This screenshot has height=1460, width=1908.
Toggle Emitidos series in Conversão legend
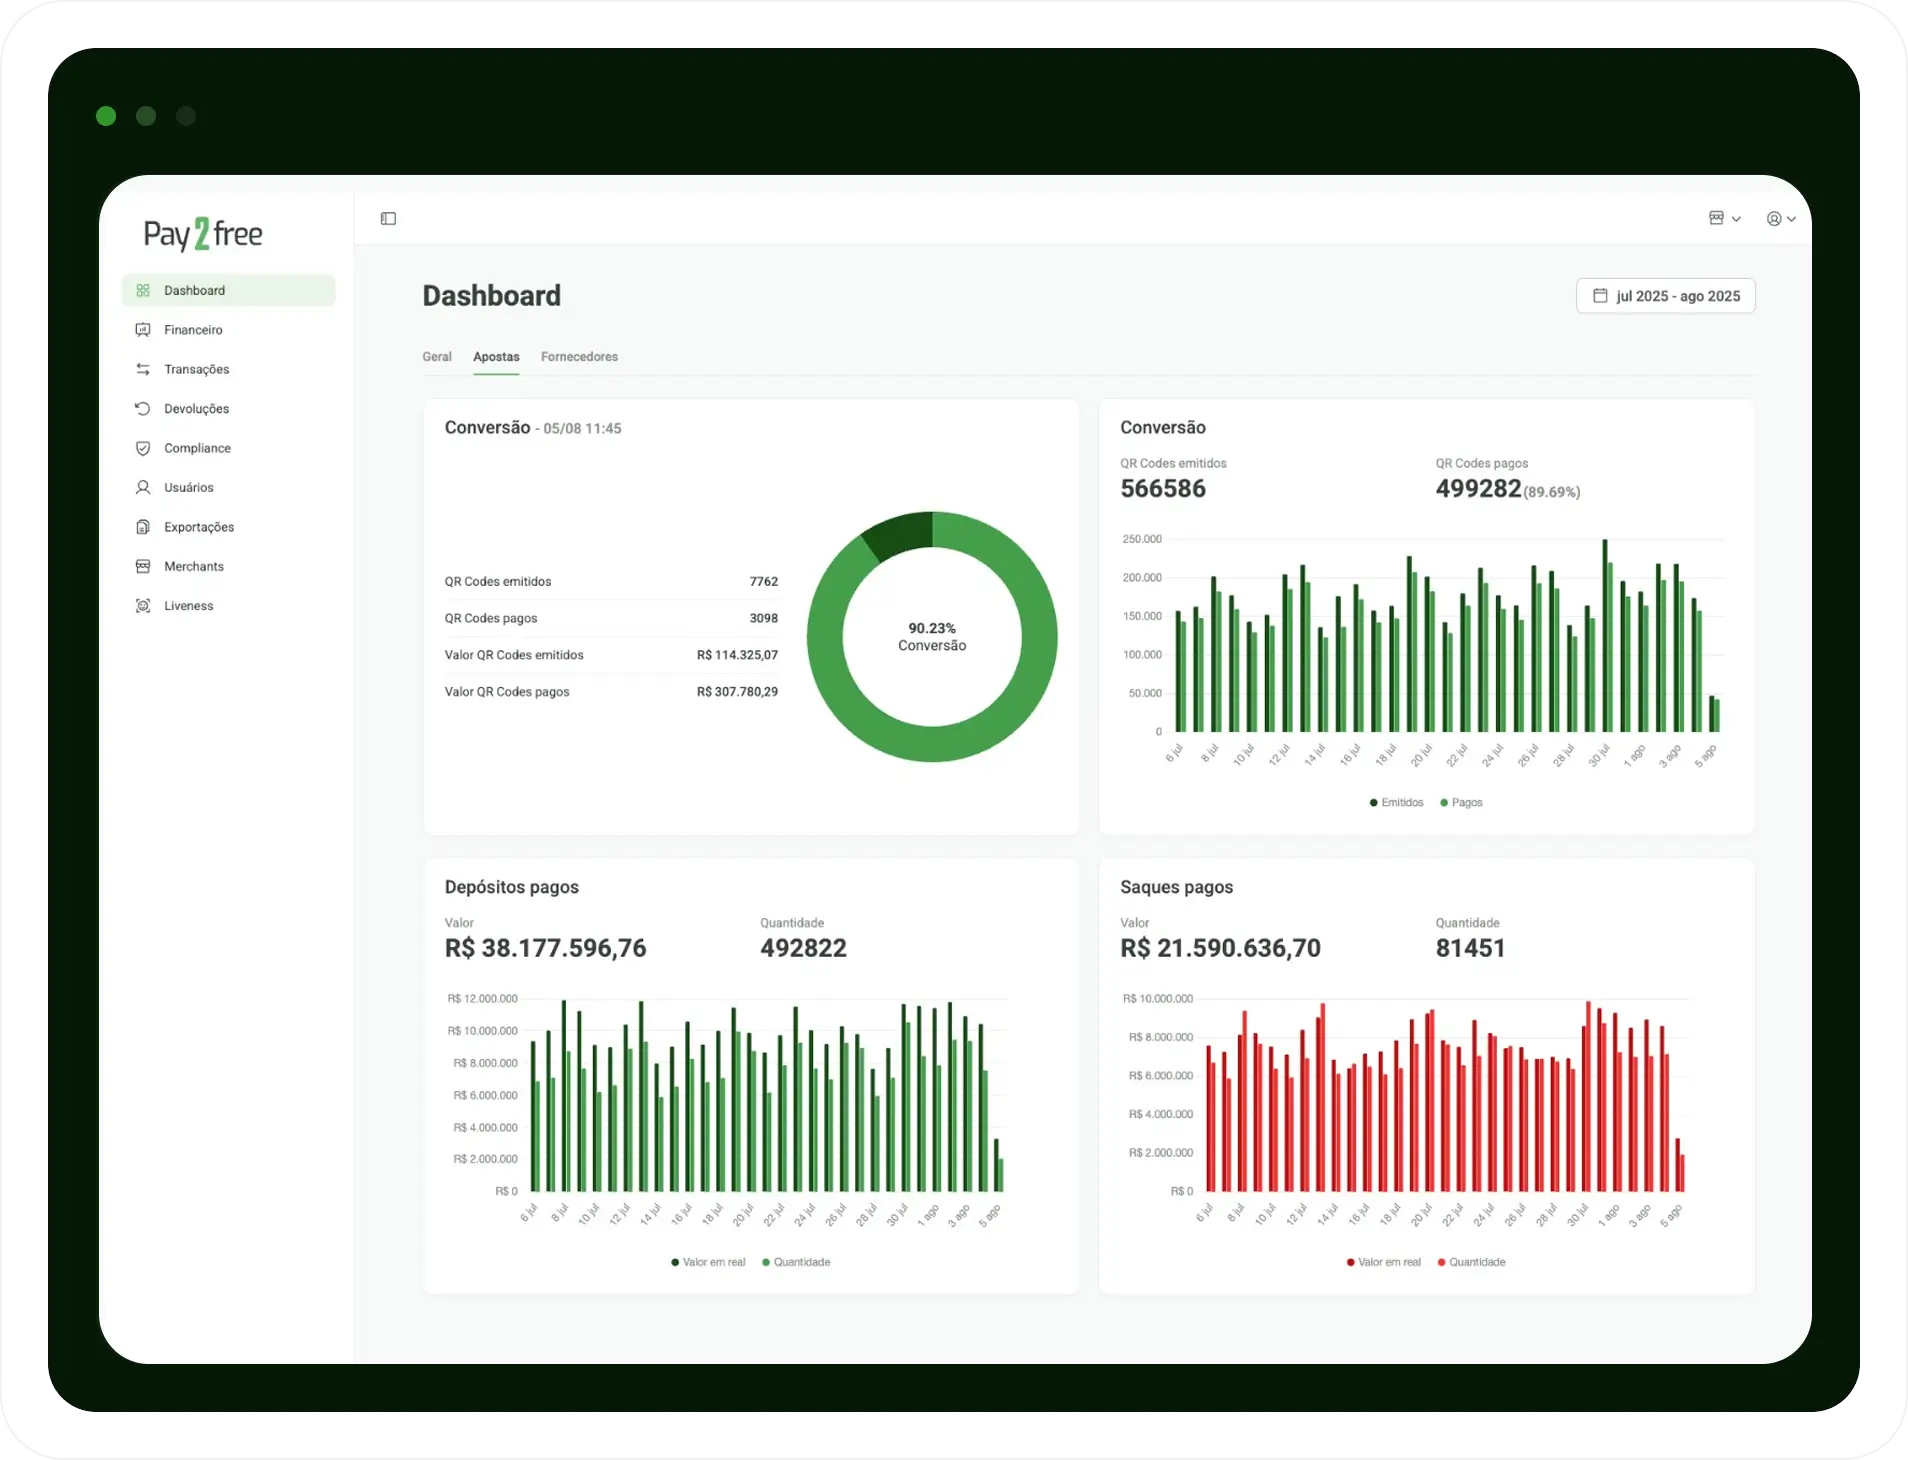pyautogui.click(x=1396, y=803)
